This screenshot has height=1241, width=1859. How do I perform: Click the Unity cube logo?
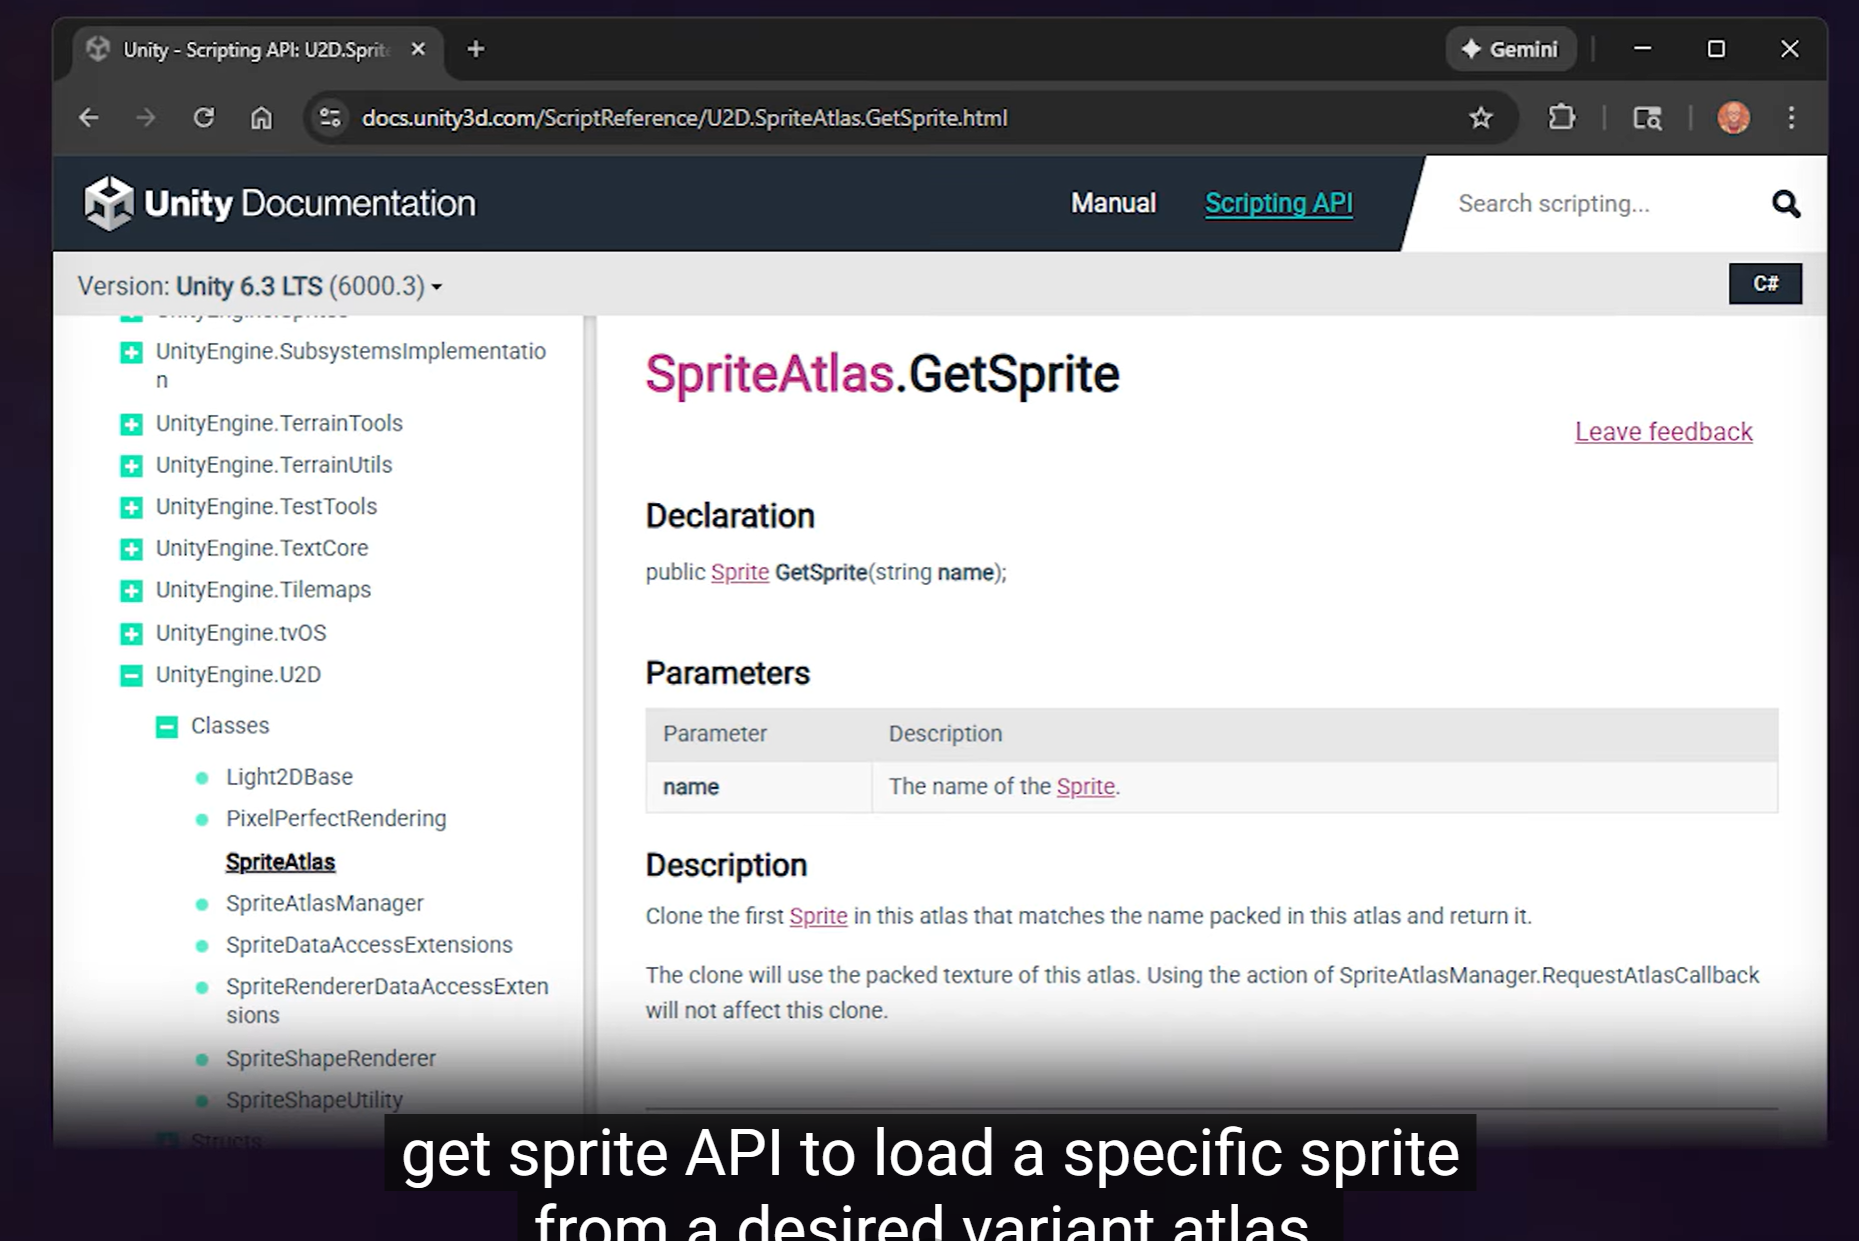coord(108,203)
